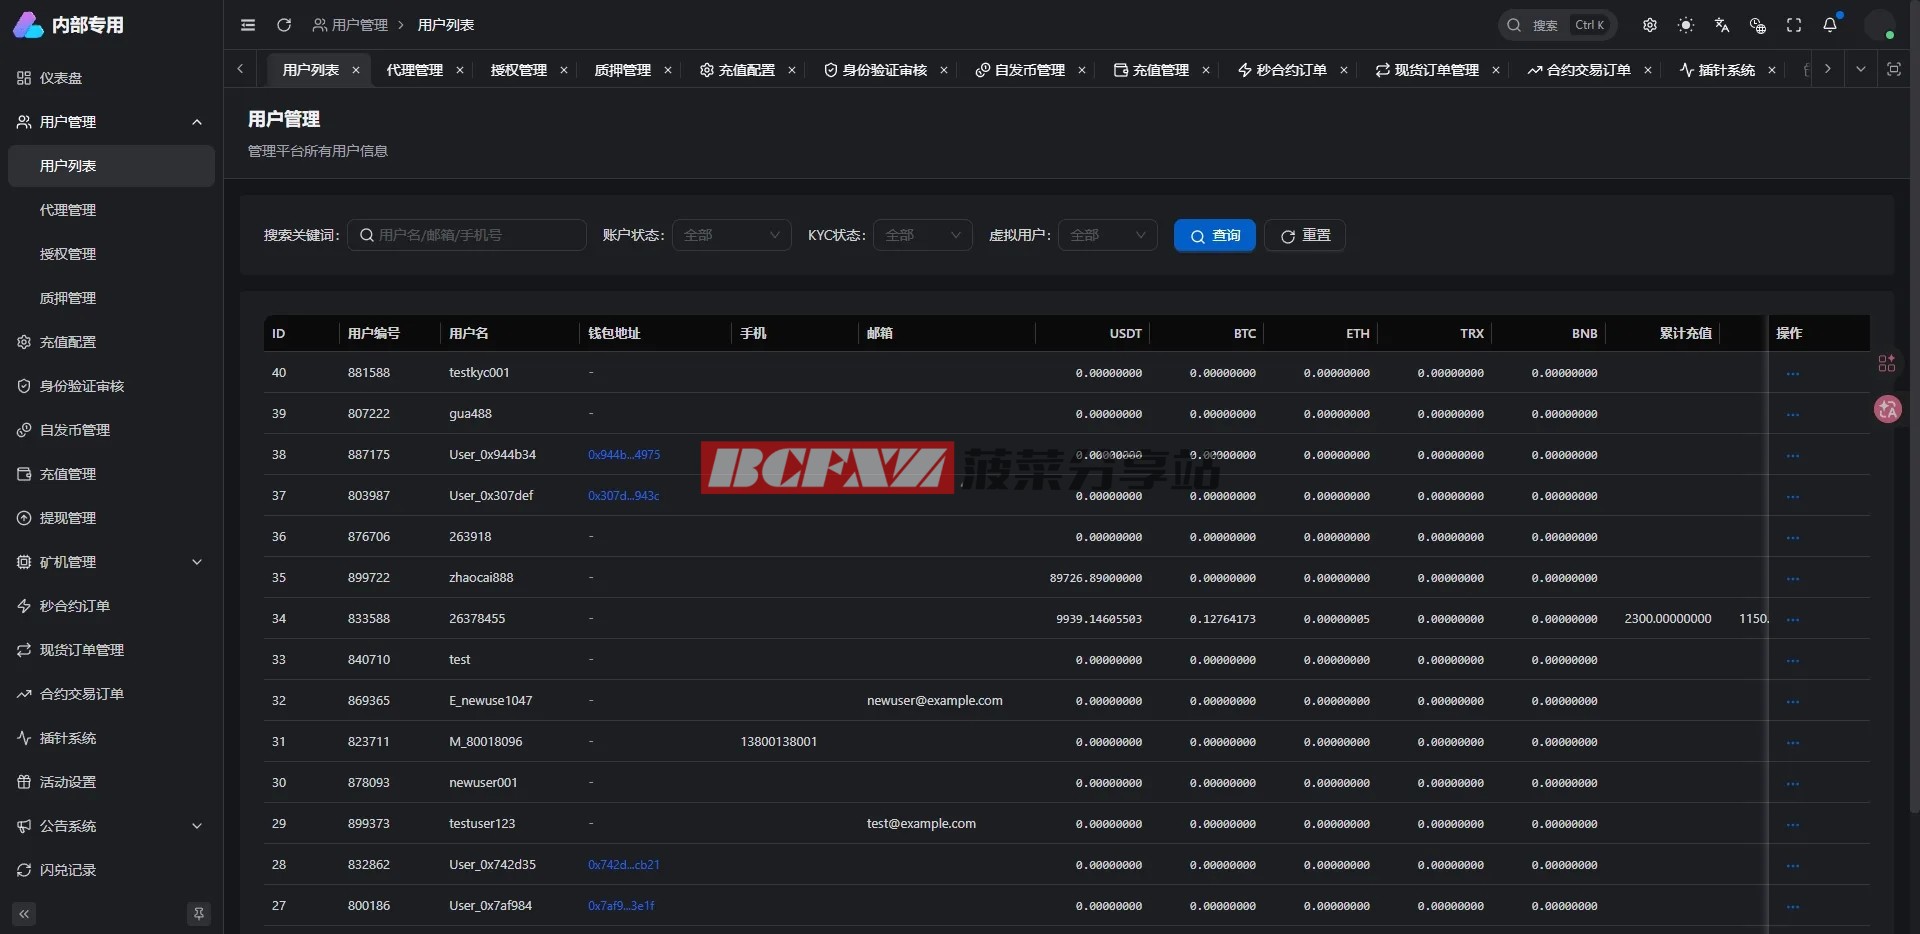Collapse sidebar with double-chevron button
Viewport: 1920px width, 934px height.
click(24, 913)
